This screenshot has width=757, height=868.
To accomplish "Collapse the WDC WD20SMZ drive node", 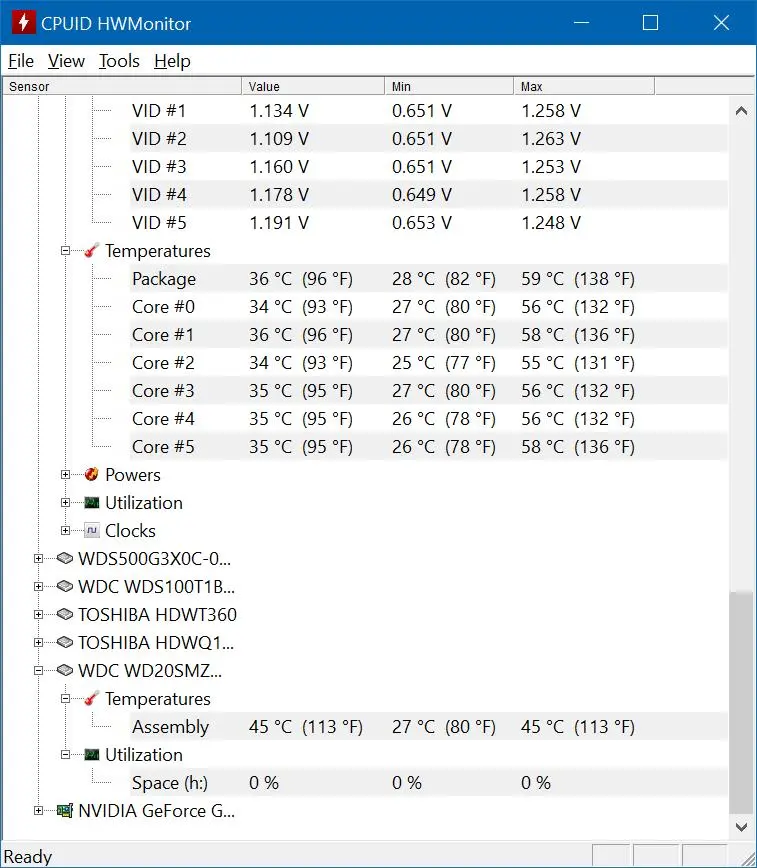I will click(38, 670).
